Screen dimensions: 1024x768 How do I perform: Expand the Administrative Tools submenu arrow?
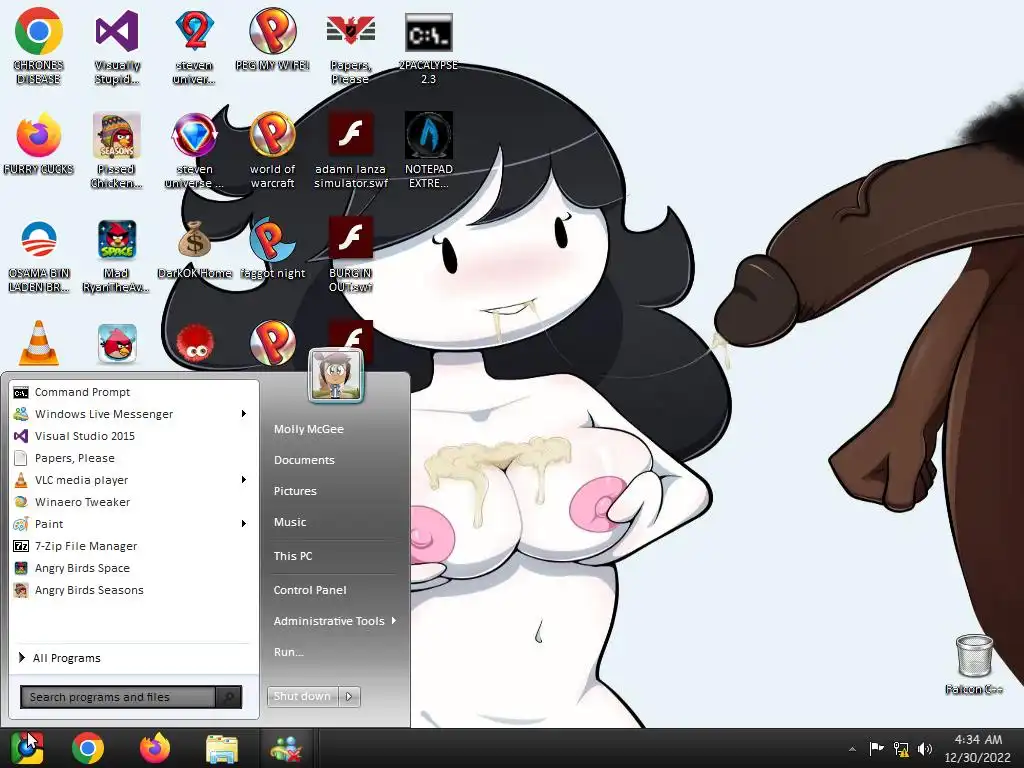[x=394, y=620]
